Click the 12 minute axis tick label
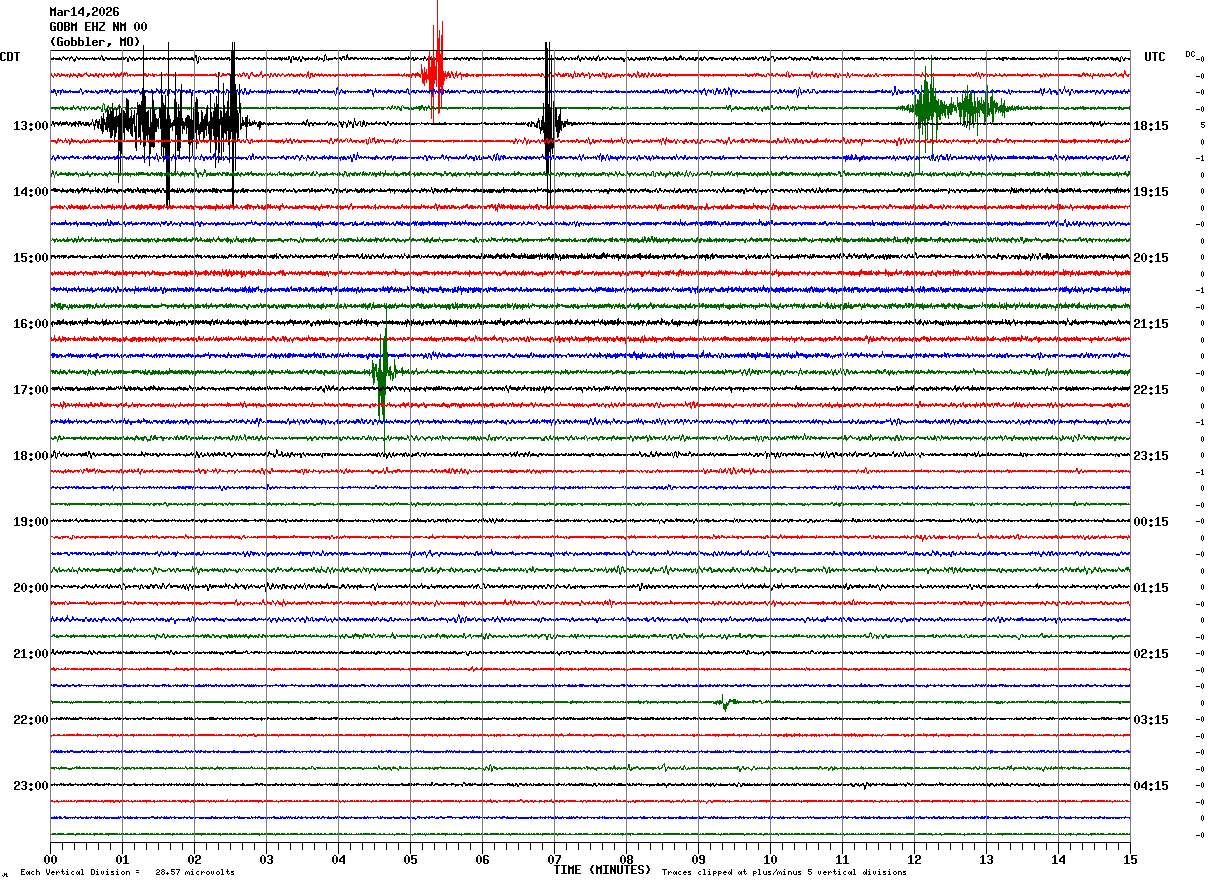 click(914, 859)
